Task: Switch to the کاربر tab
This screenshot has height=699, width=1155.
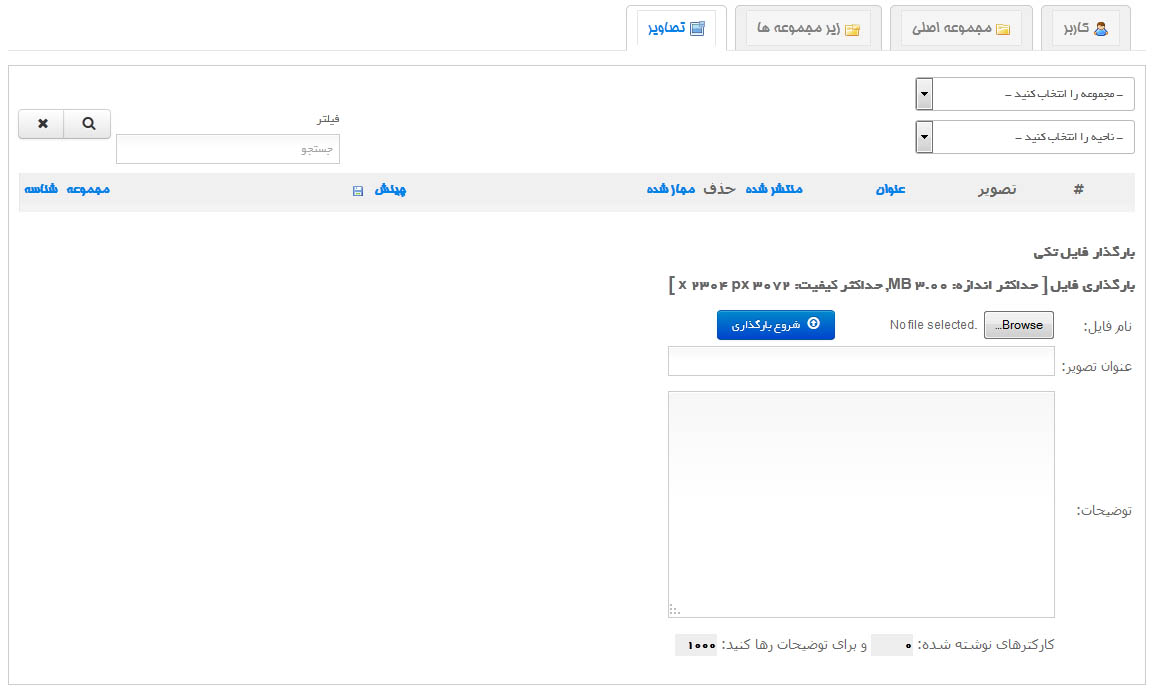Action: click(1085, 29)
